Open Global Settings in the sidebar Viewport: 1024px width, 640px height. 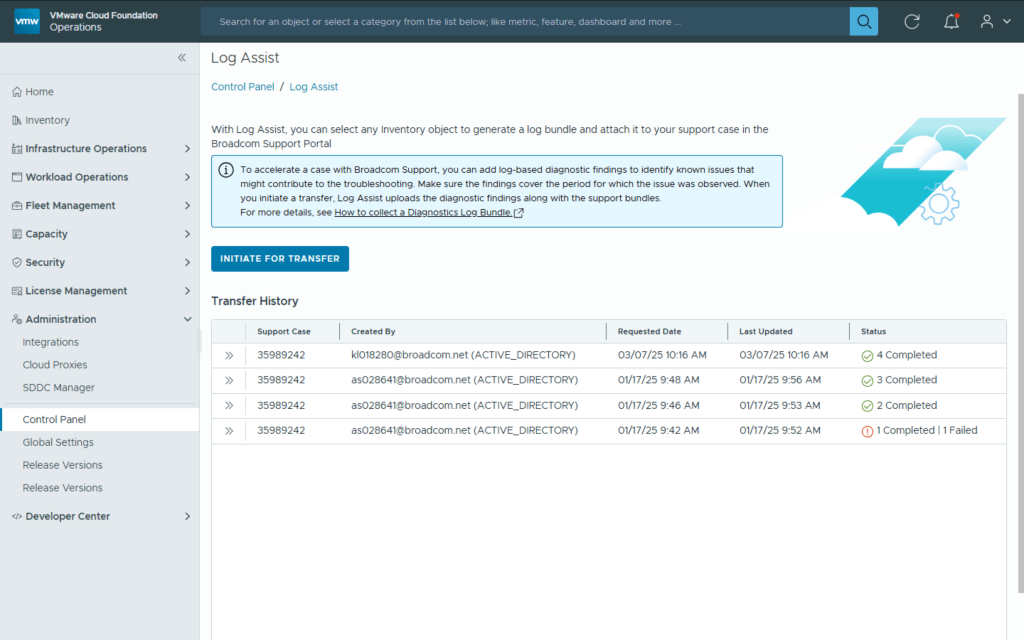58,442
